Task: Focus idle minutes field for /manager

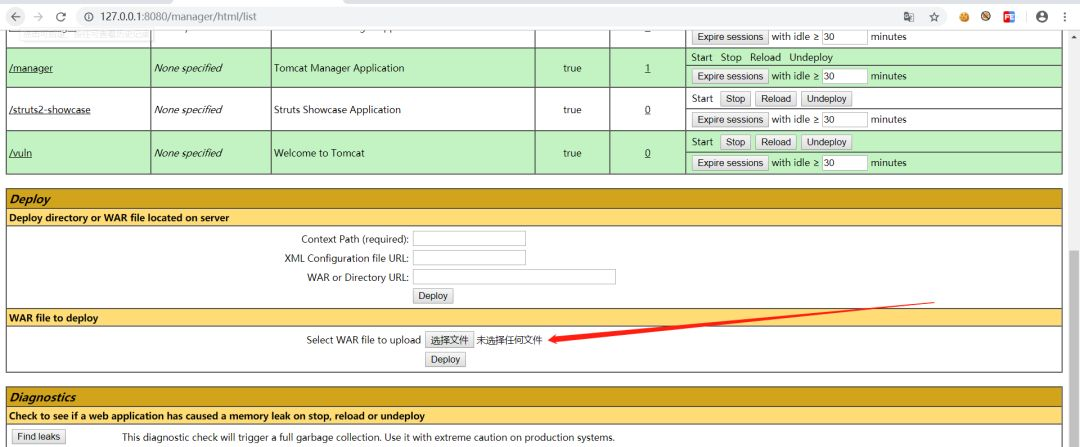Action: tap(844, 76)
